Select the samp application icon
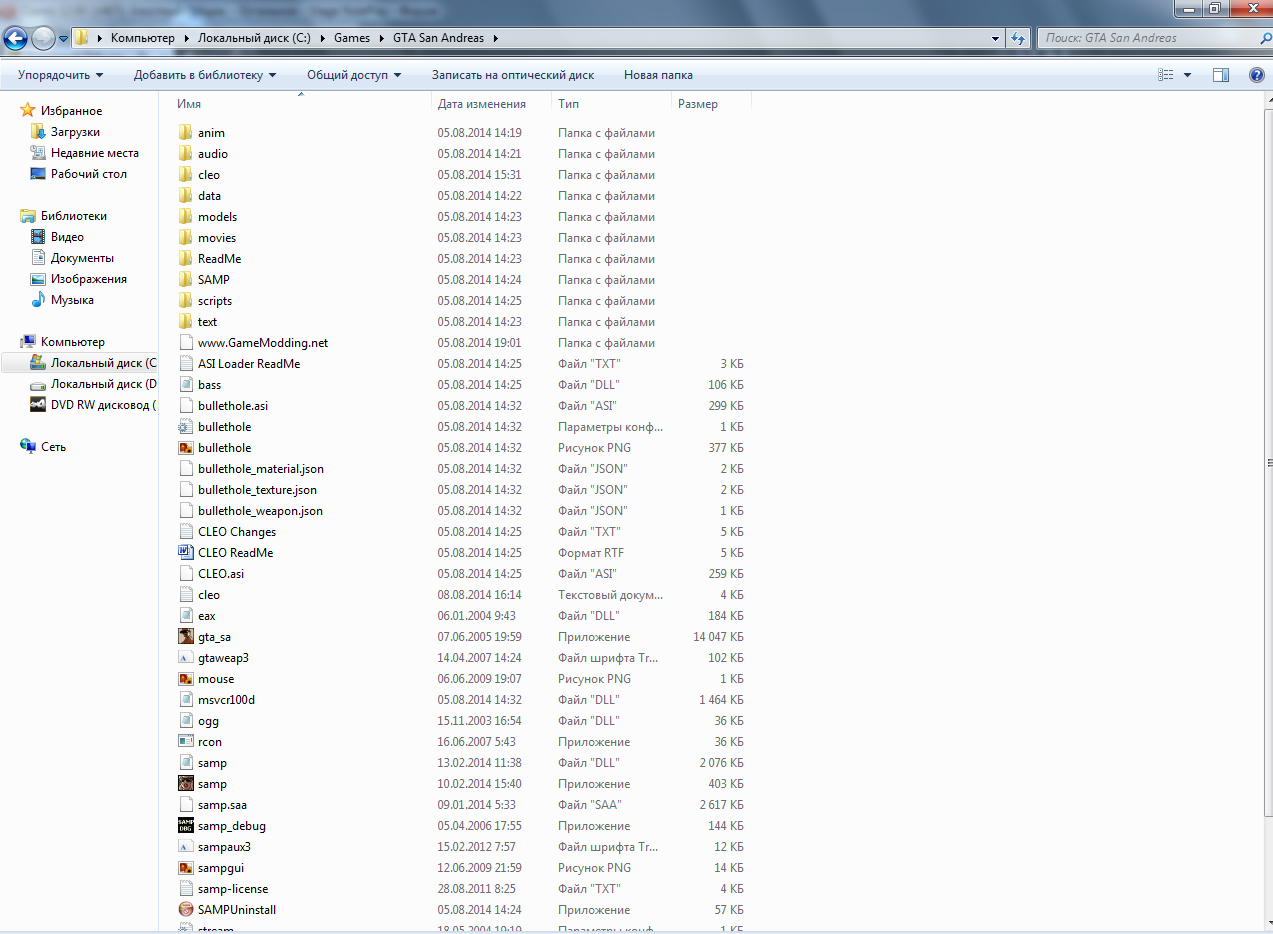 [185, 784]
